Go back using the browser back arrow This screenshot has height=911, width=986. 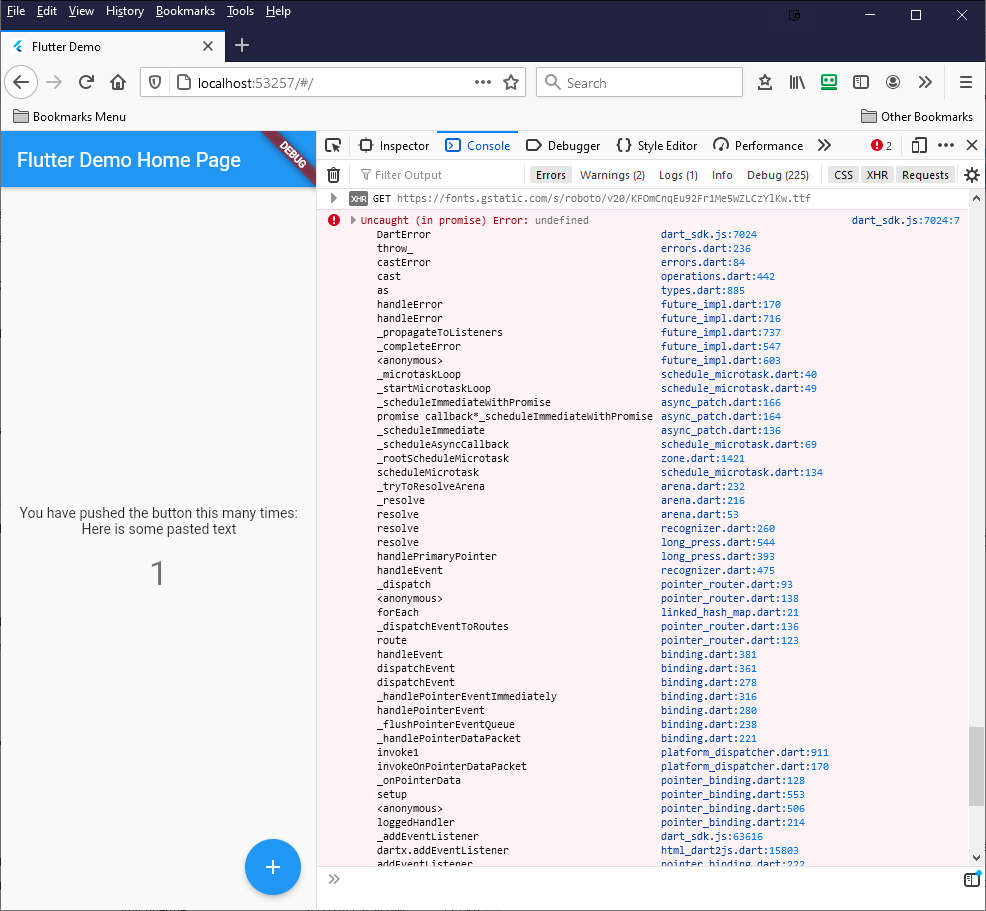(x=21, y=82)
